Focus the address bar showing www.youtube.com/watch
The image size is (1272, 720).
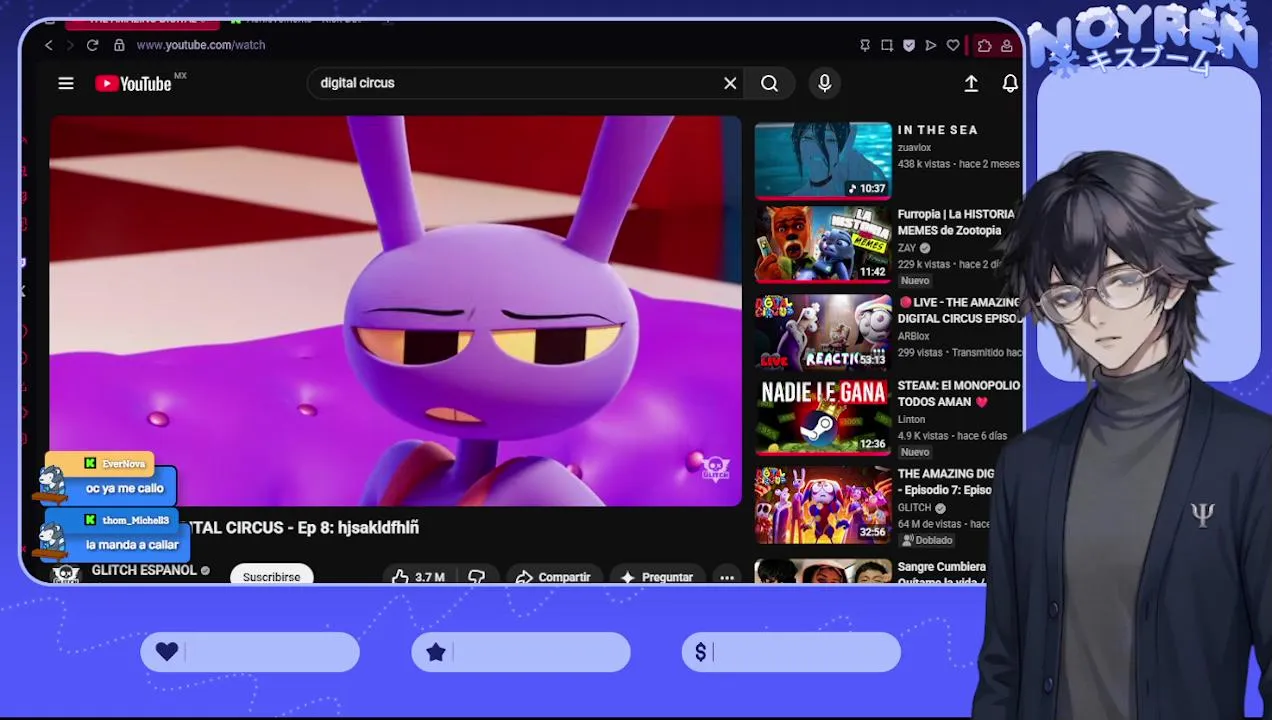[201, 45]
